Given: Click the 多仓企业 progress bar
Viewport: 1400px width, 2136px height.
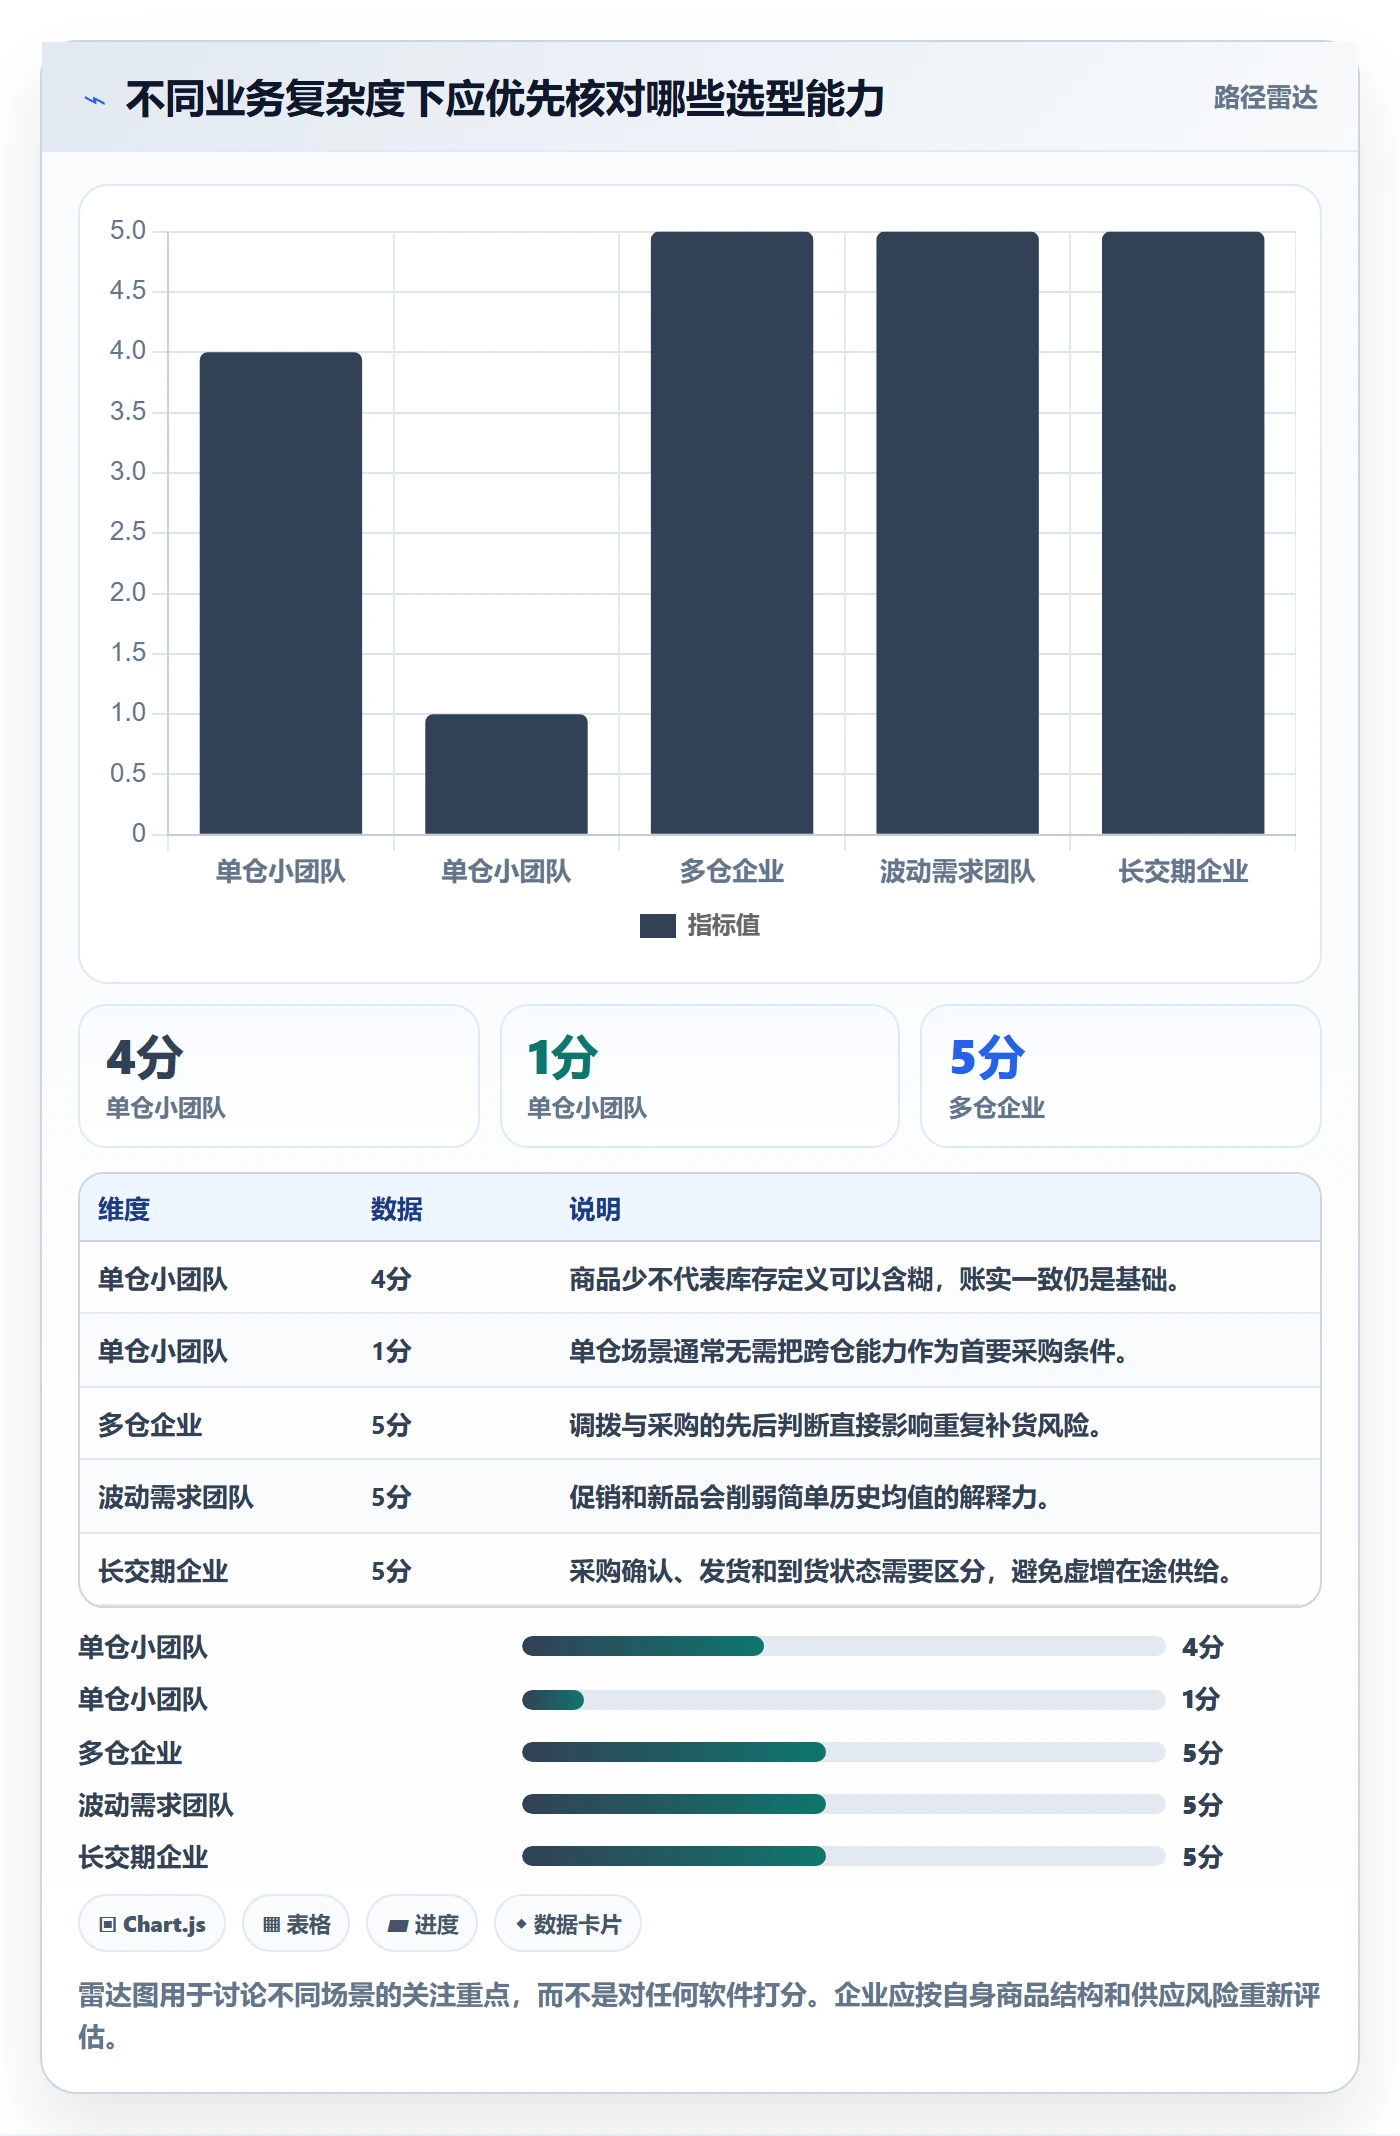Looking at the screenshot, I should [x=843, y=1752].
